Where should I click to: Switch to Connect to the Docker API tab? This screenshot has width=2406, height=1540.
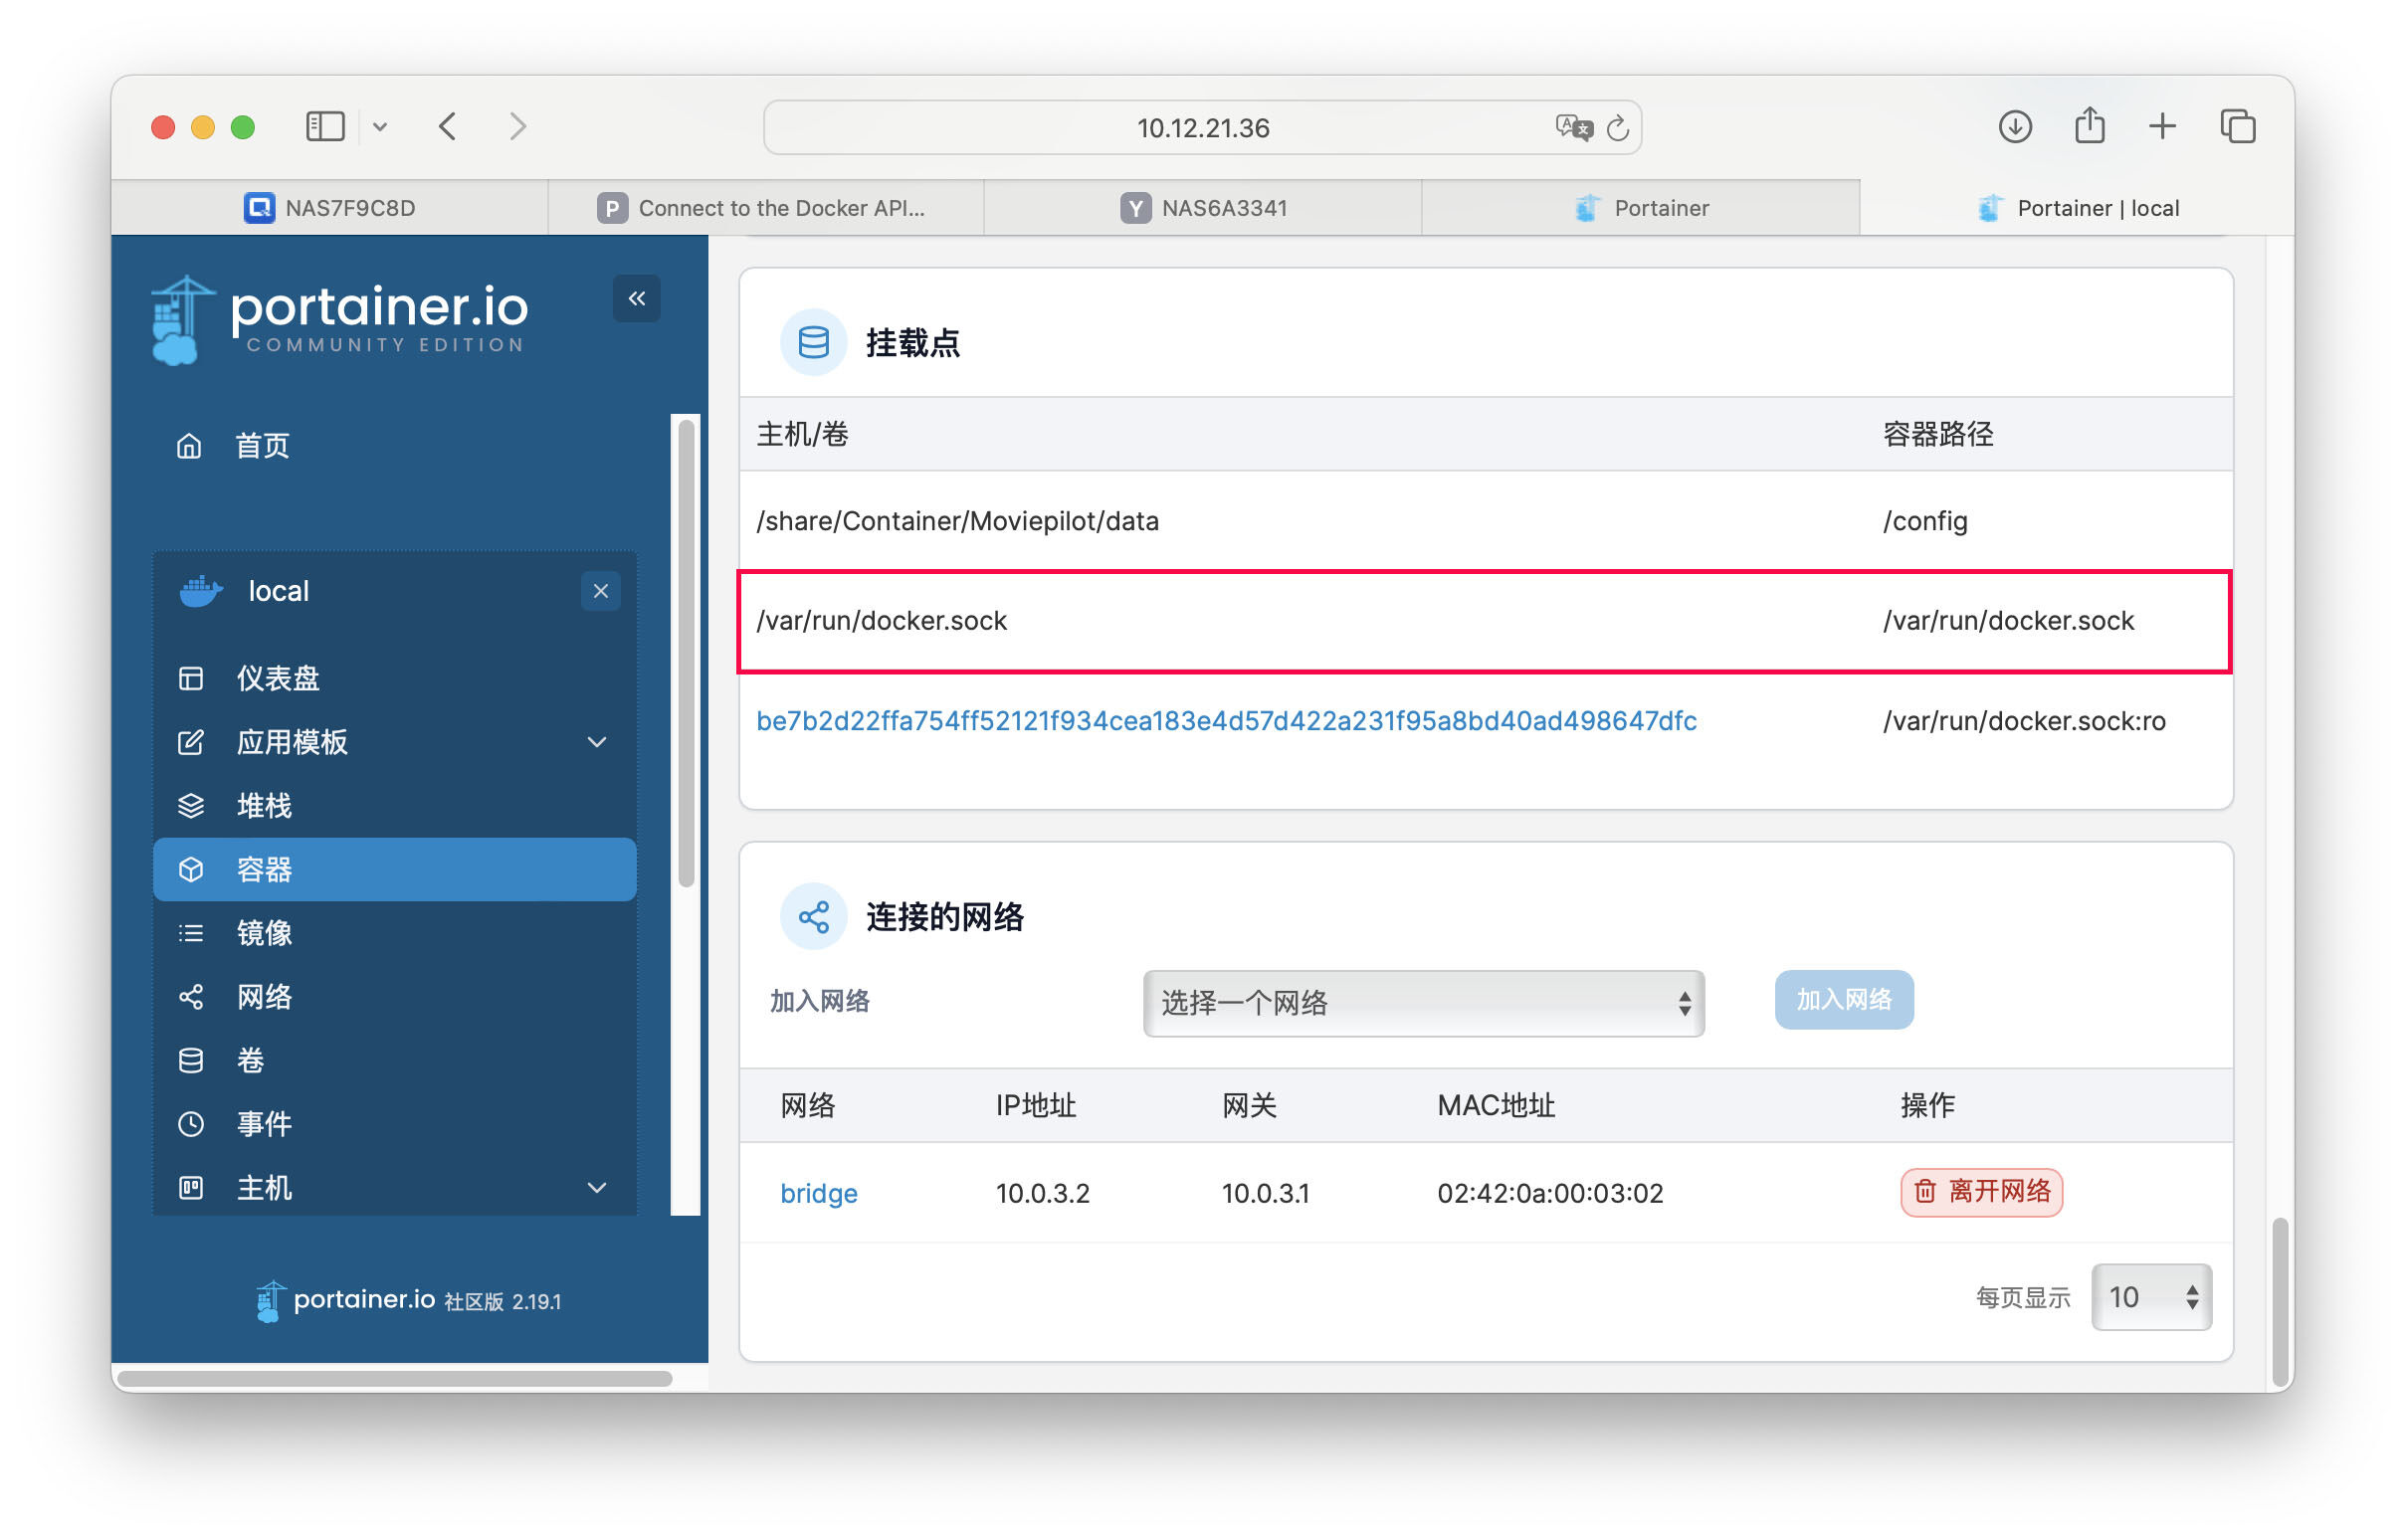[766, 208]
